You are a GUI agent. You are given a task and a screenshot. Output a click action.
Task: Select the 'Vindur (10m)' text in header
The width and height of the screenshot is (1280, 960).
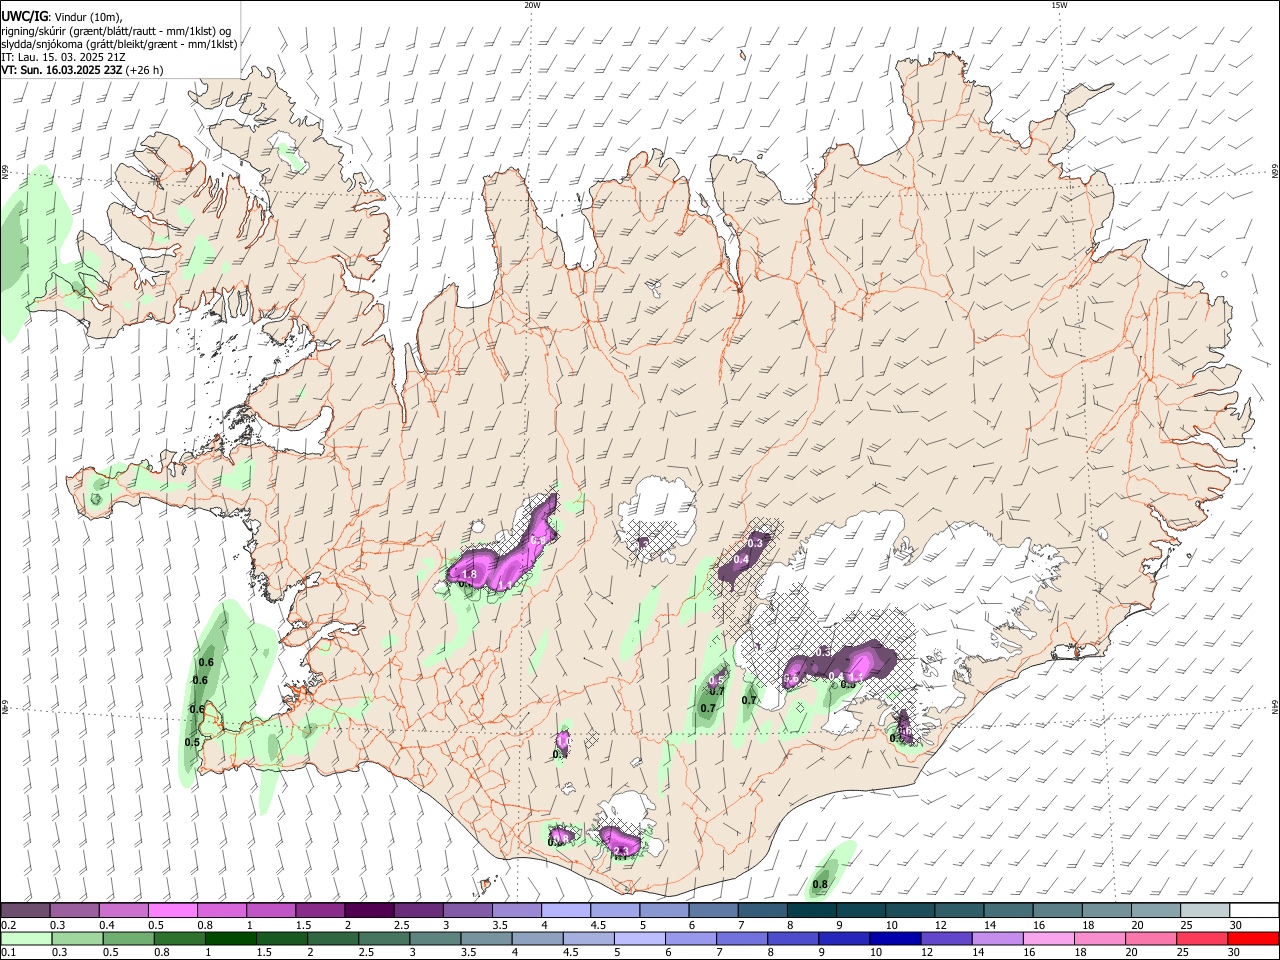pos(87,17)
